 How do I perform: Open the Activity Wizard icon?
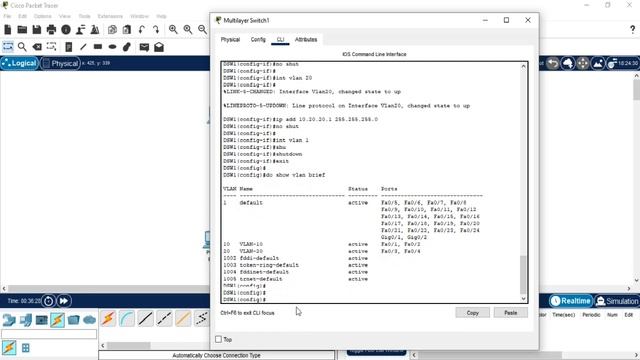[80, 29]
